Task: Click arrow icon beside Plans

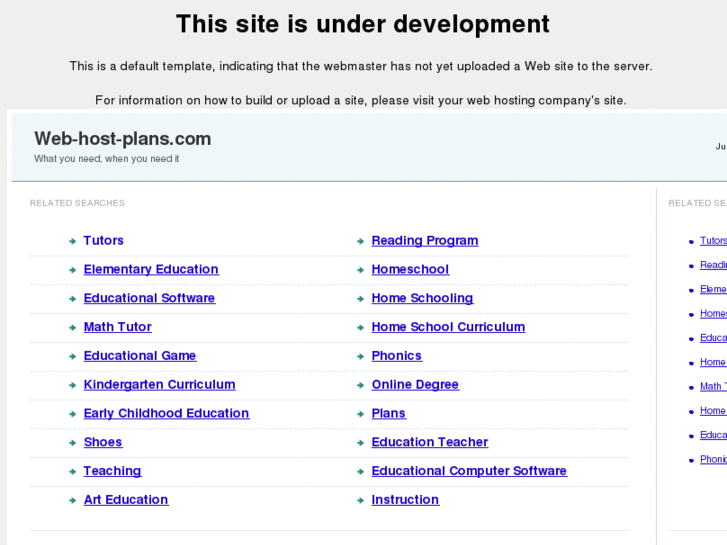Action: [x=360, y=414]
